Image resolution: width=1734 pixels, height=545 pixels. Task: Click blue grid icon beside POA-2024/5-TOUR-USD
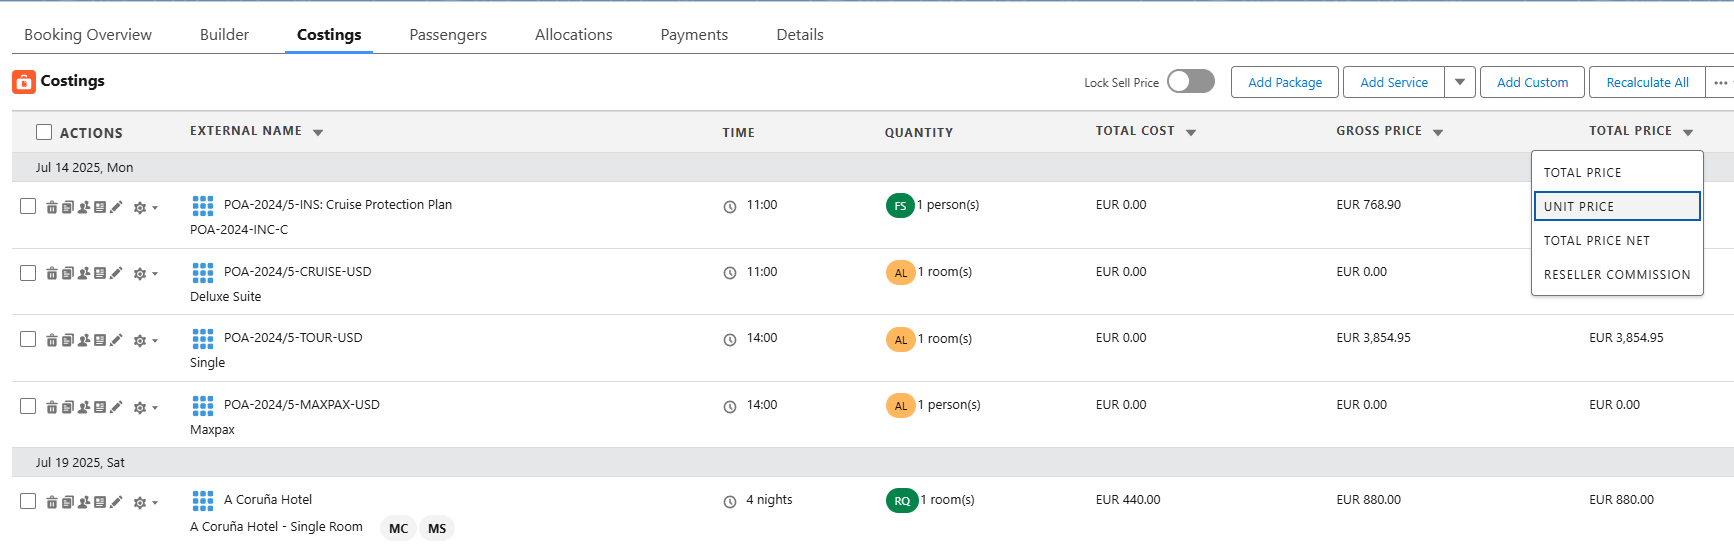point(203,339)
